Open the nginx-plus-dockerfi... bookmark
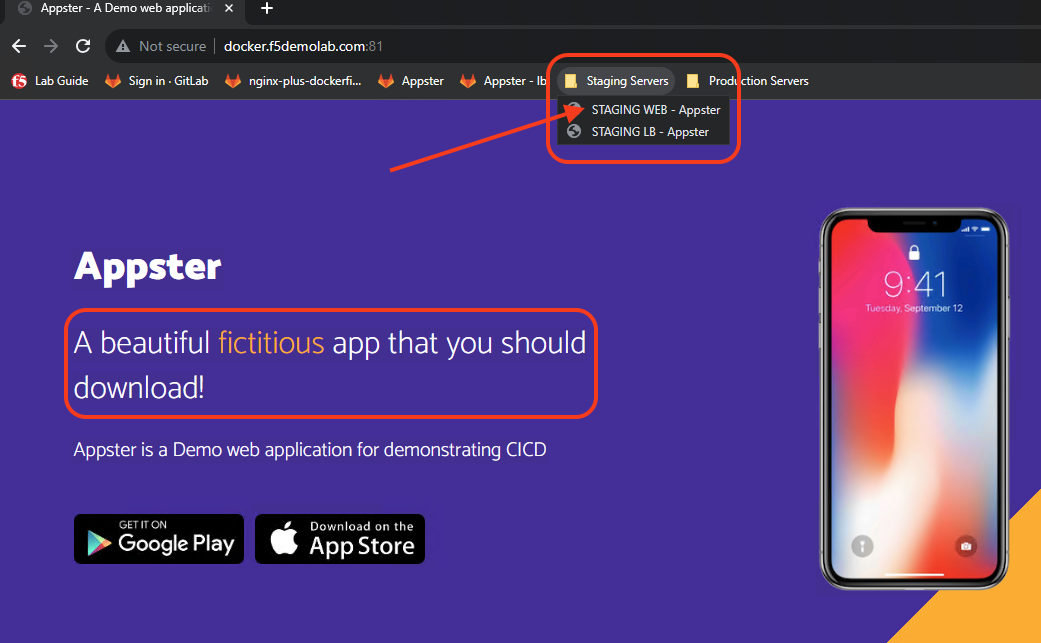The width and height of the screenshot is (1041, 643). (293, 81)
